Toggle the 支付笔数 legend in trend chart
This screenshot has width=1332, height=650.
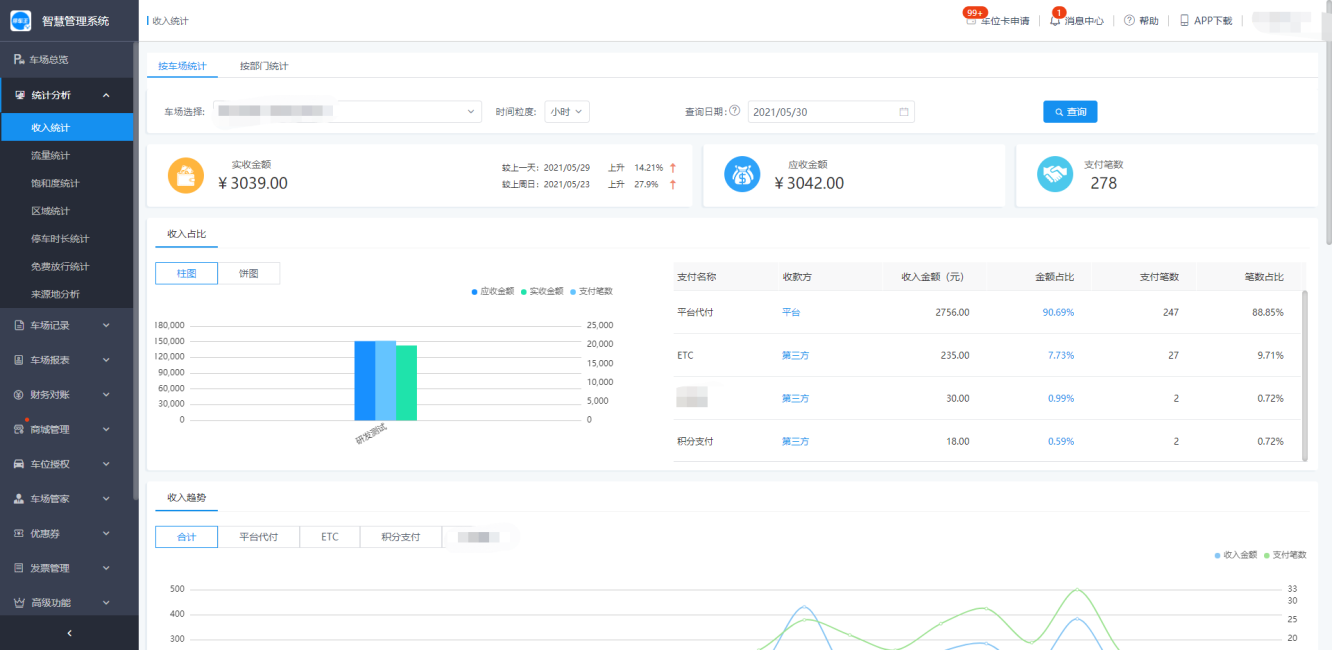(1285, 554)
